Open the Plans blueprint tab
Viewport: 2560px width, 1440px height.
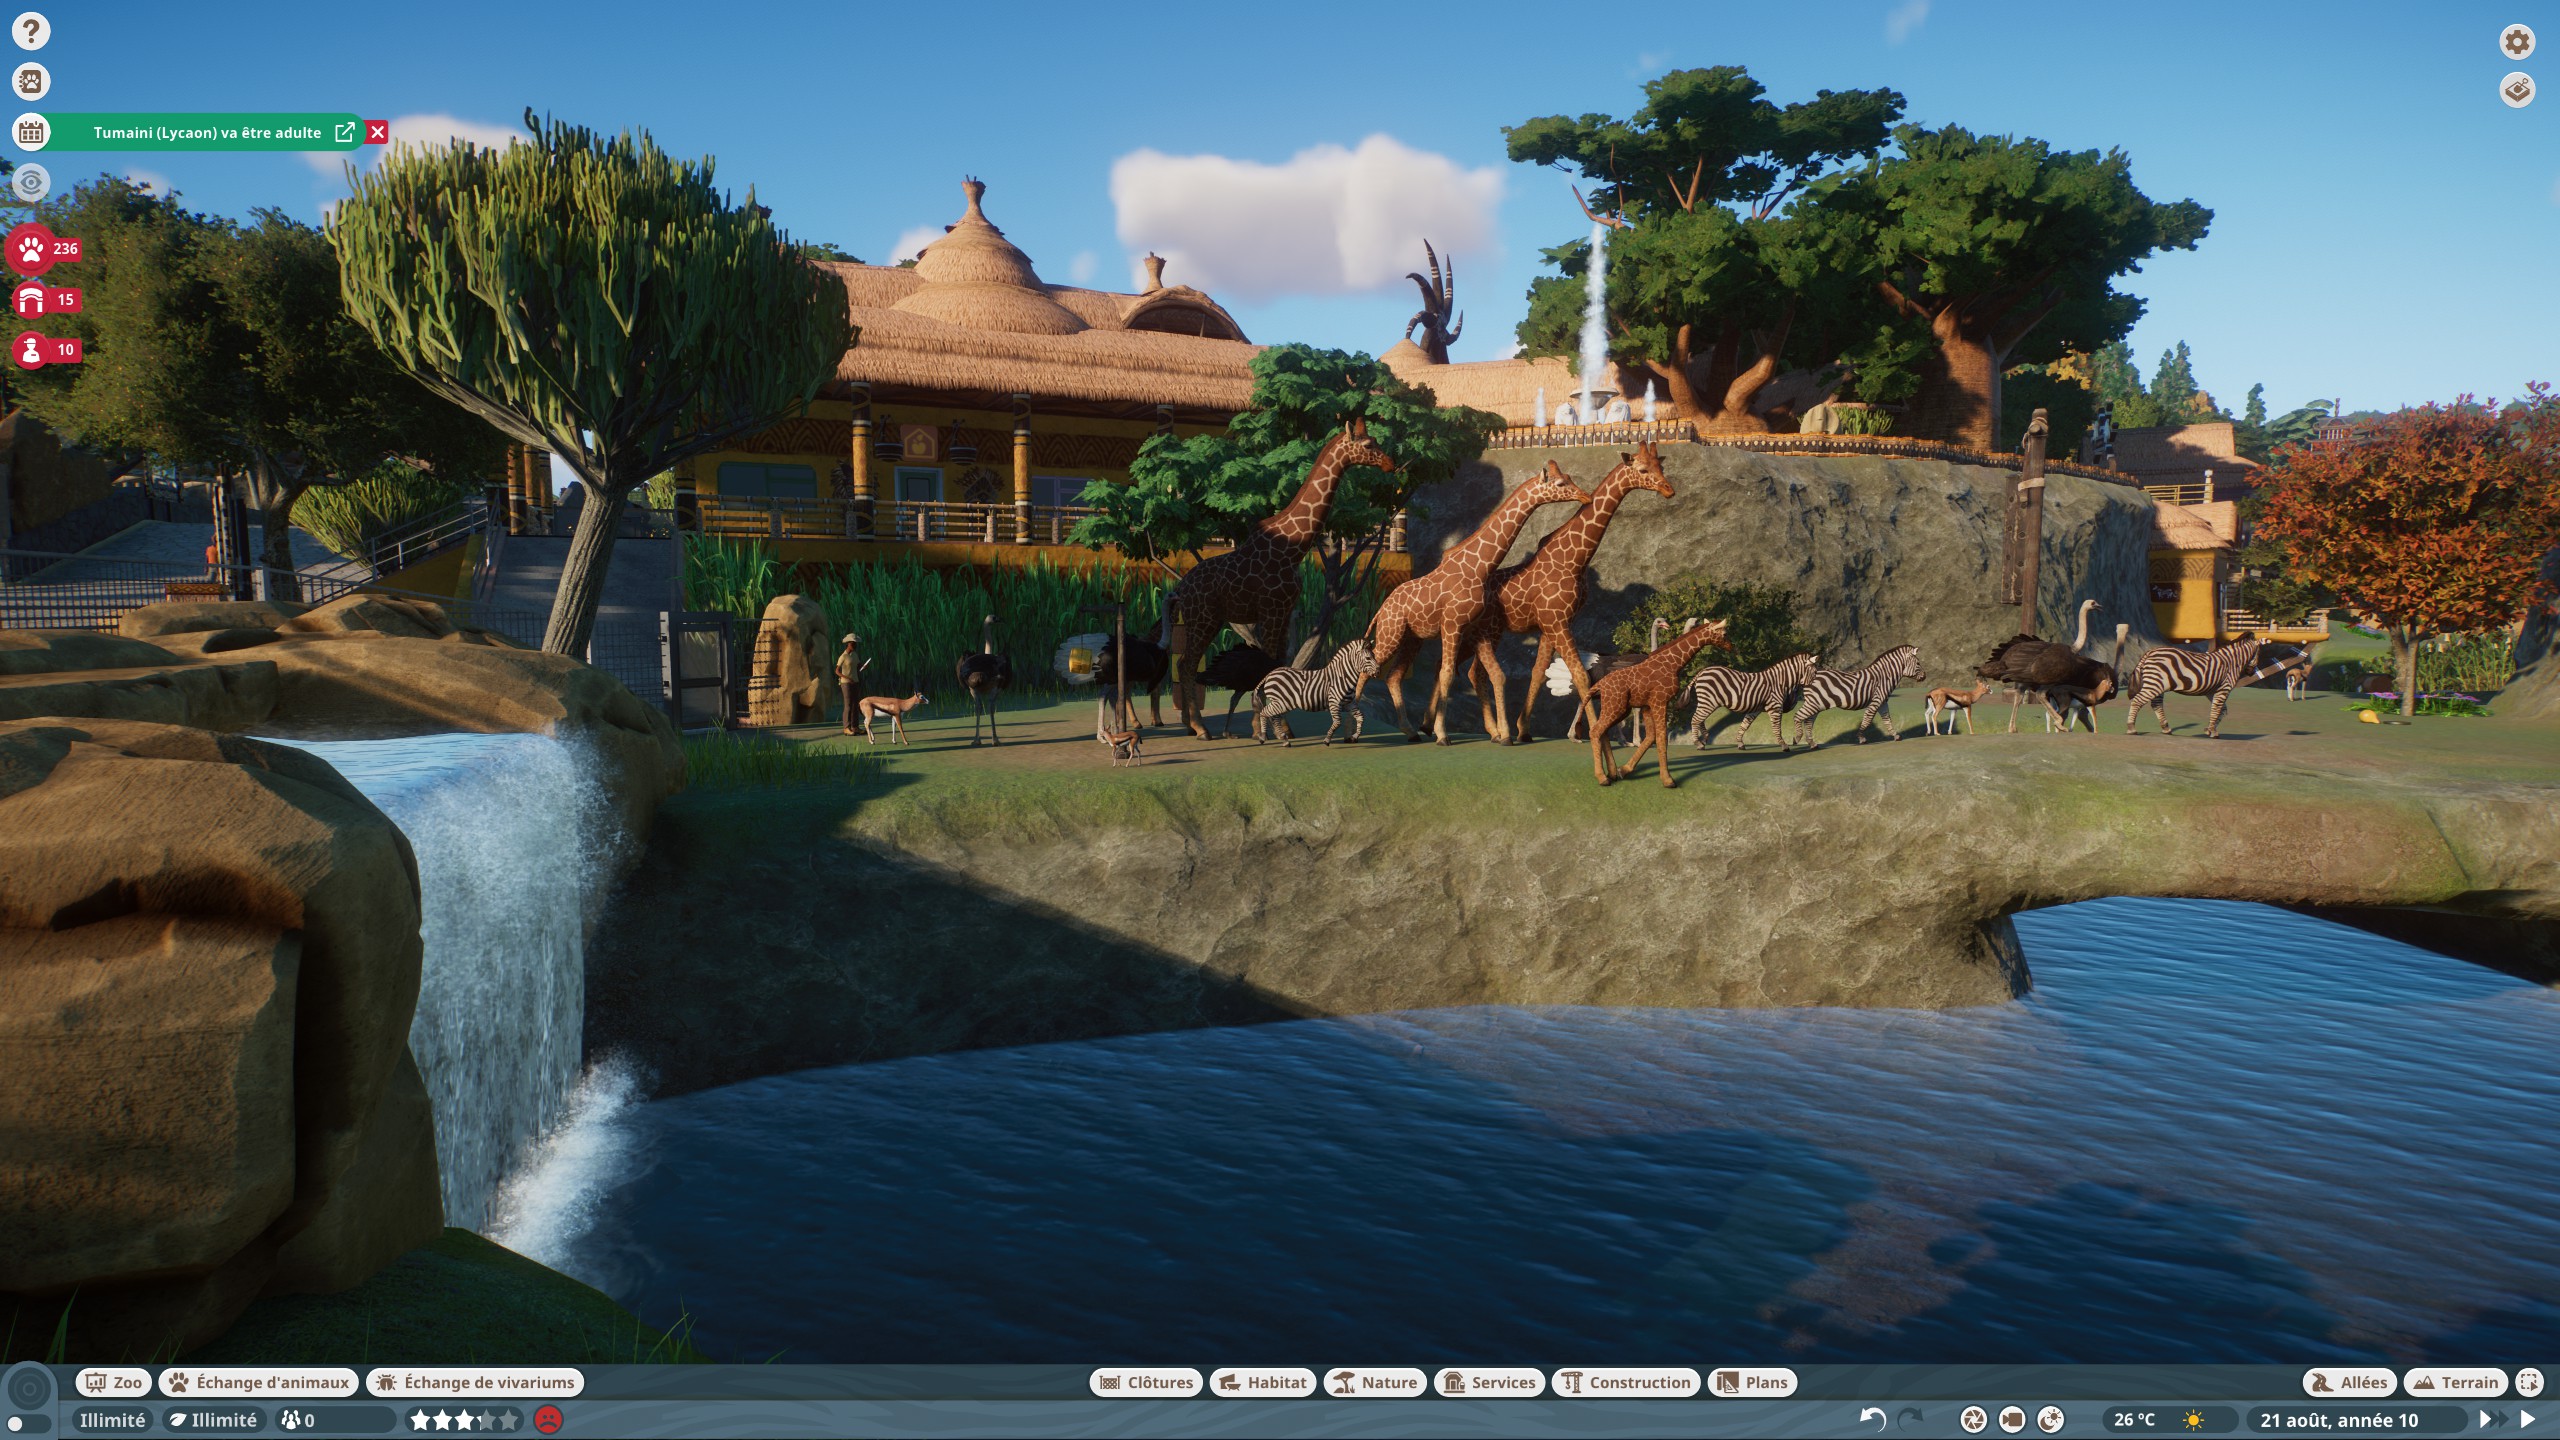1753,1382
